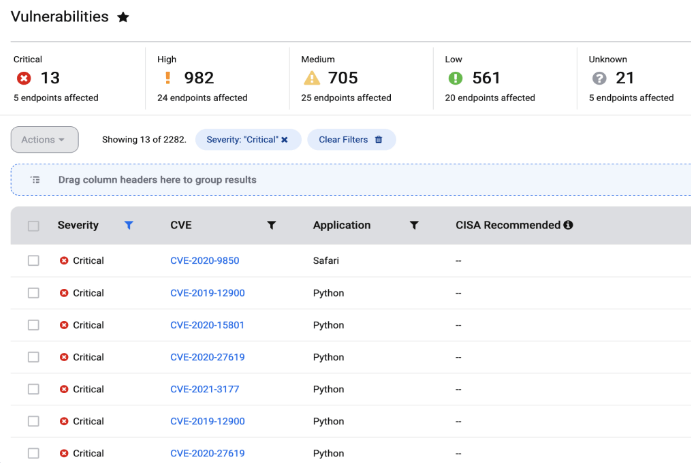Click the gray Unknown severity question icon
Image resolution: width=691 pixels, height=463 pixels.
[x=599, y=78]
